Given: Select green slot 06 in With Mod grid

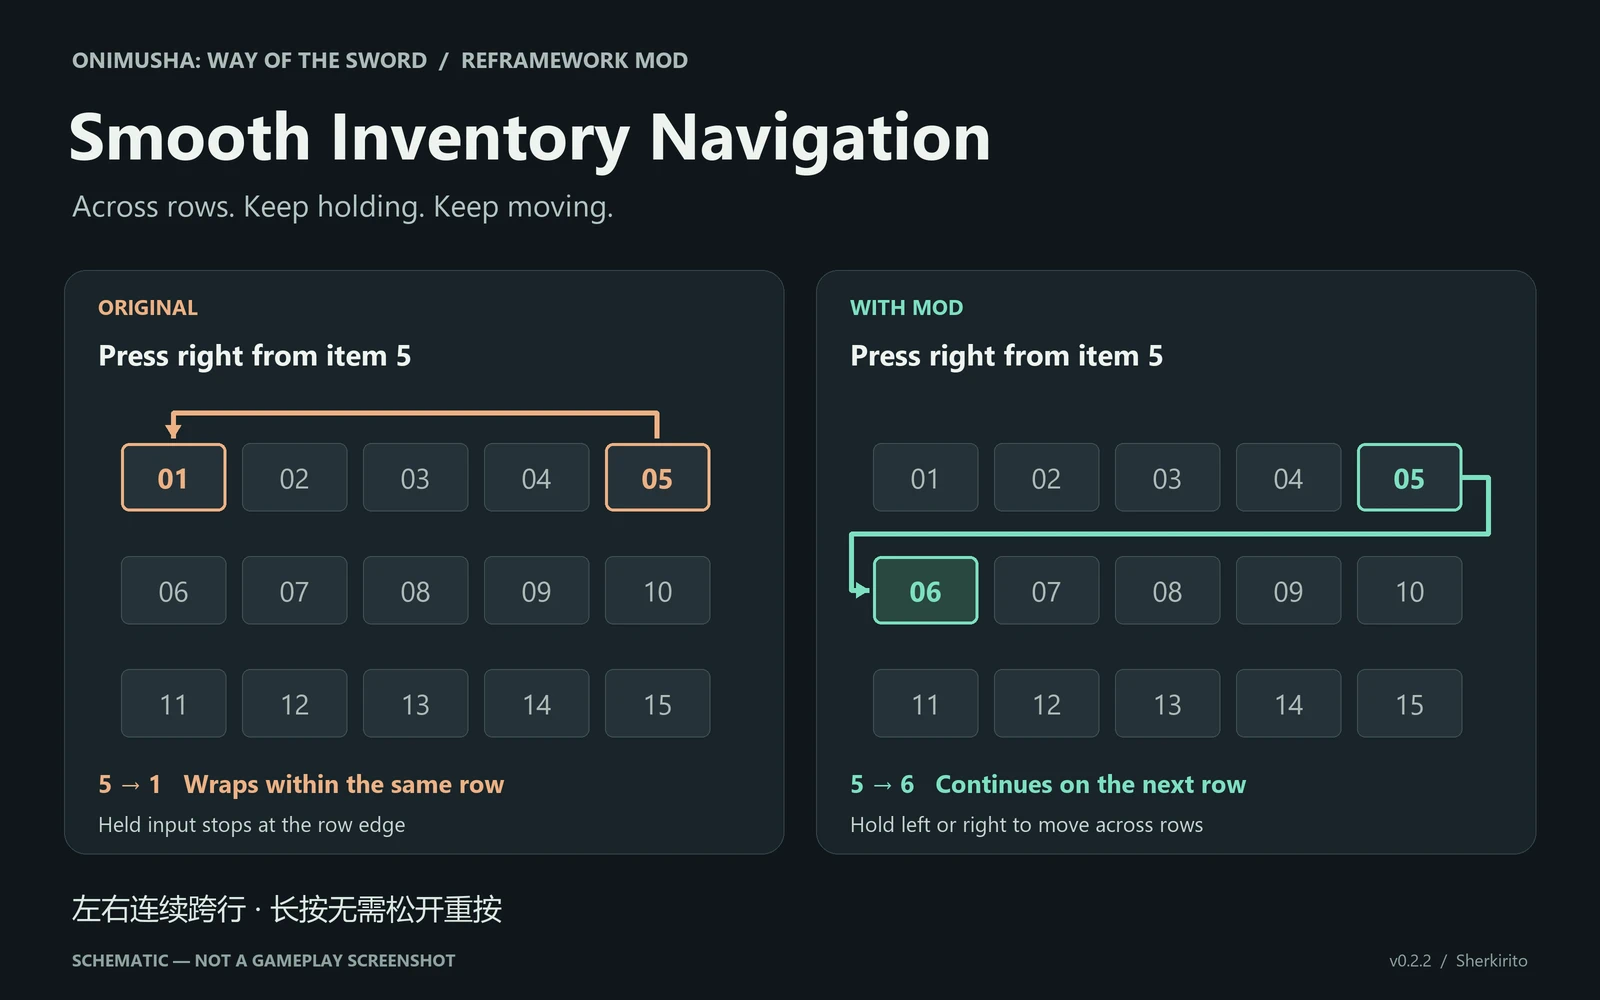Looking at the screenshot, I should click(925, 590).
